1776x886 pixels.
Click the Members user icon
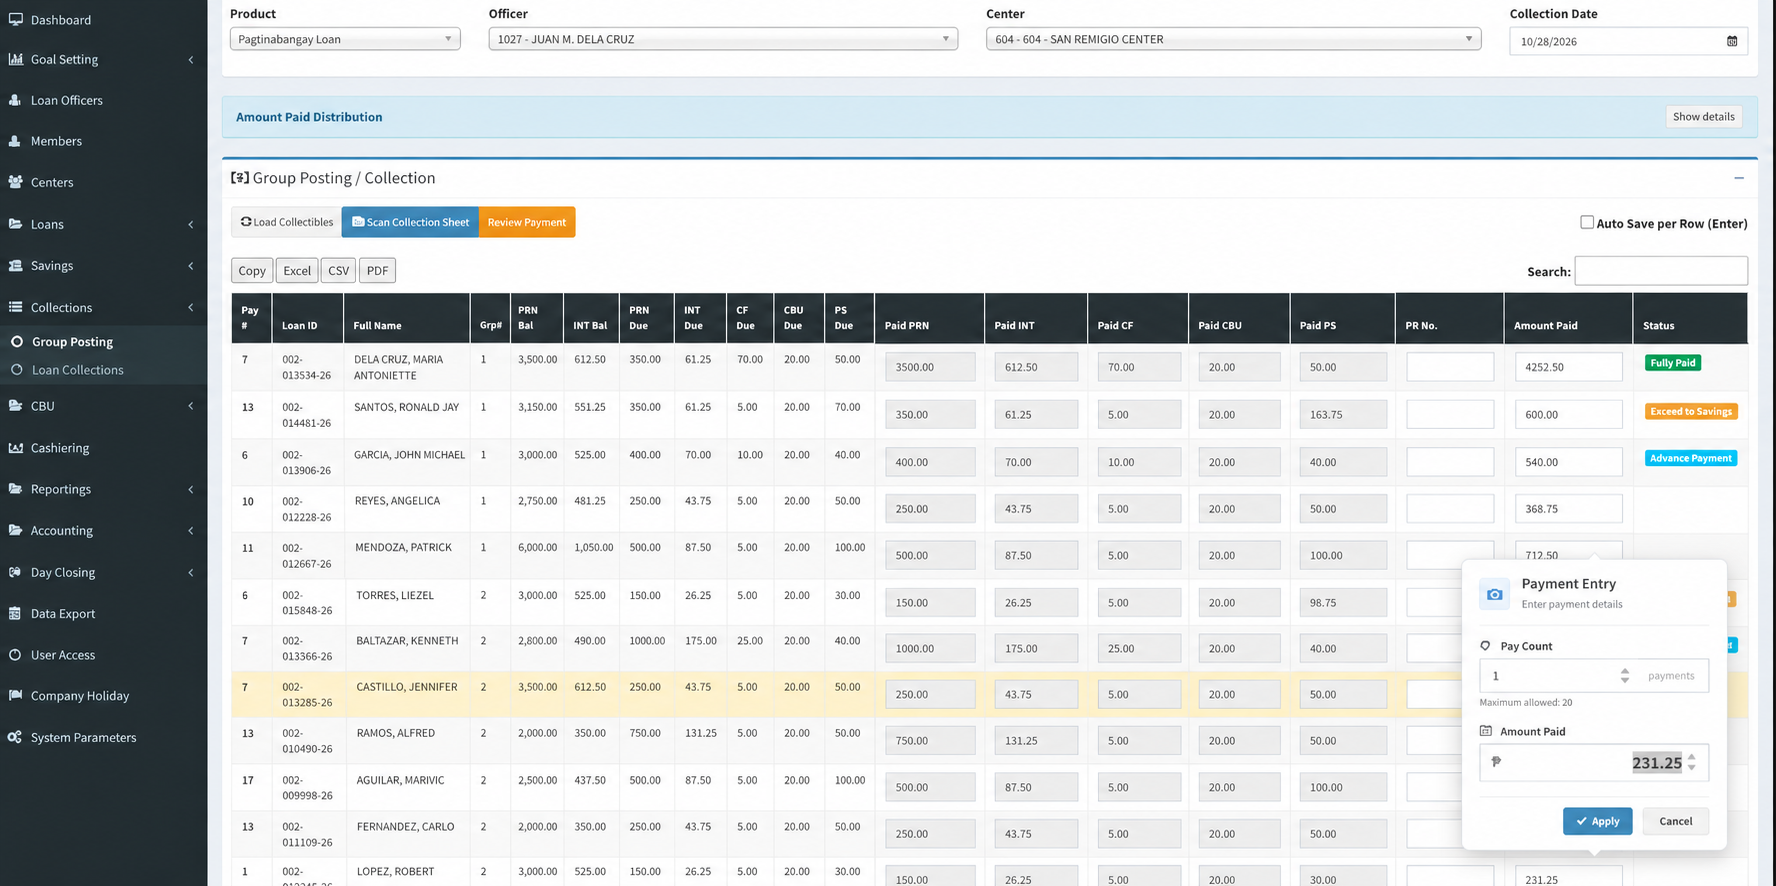click(15, 141)
